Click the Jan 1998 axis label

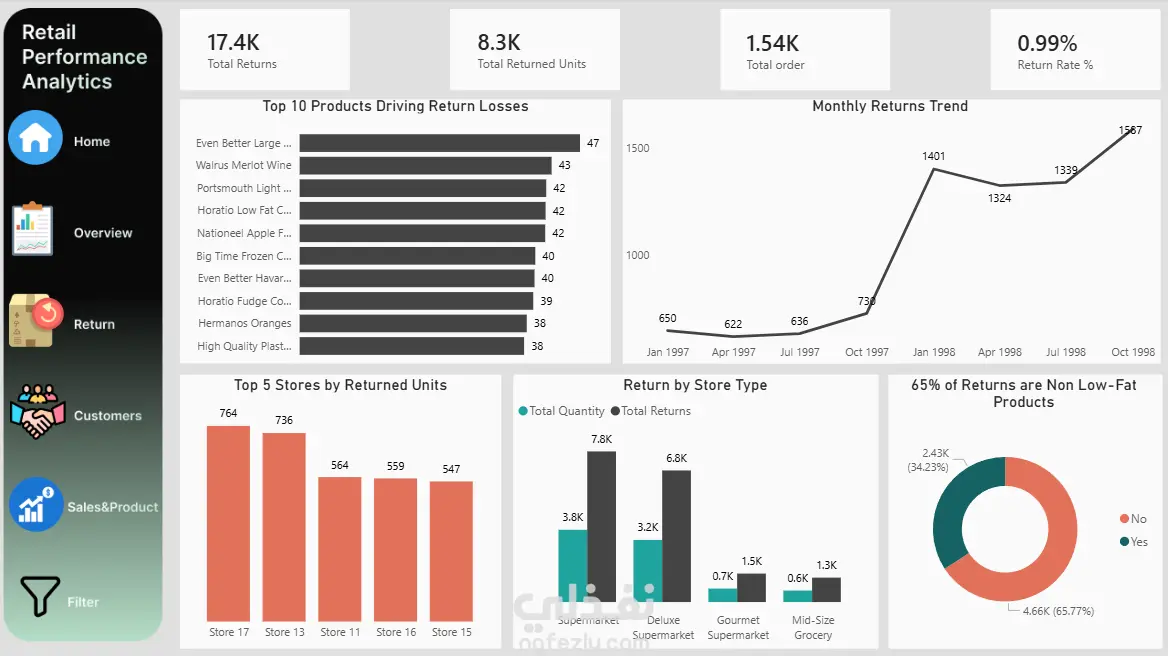tap(934, 352)
